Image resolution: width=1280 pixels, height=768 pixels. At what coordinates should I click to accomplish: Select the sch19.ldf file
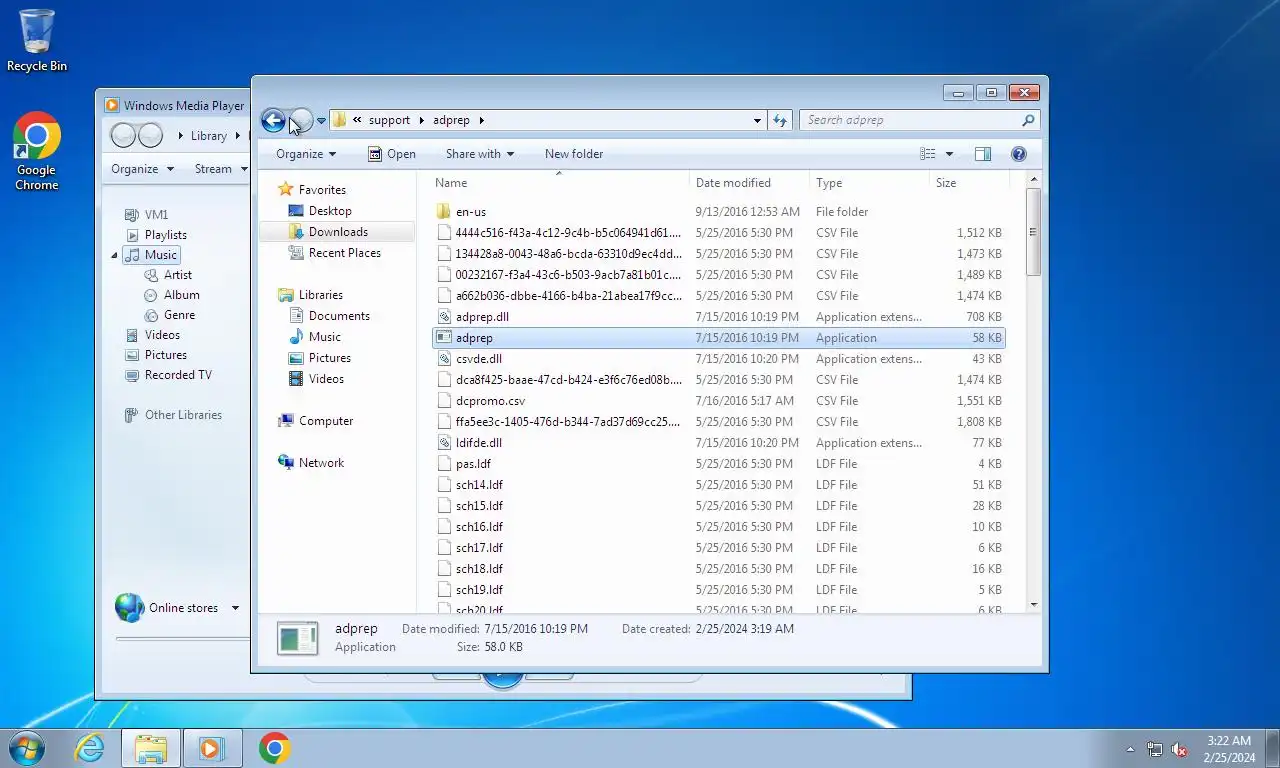(718, 590)
